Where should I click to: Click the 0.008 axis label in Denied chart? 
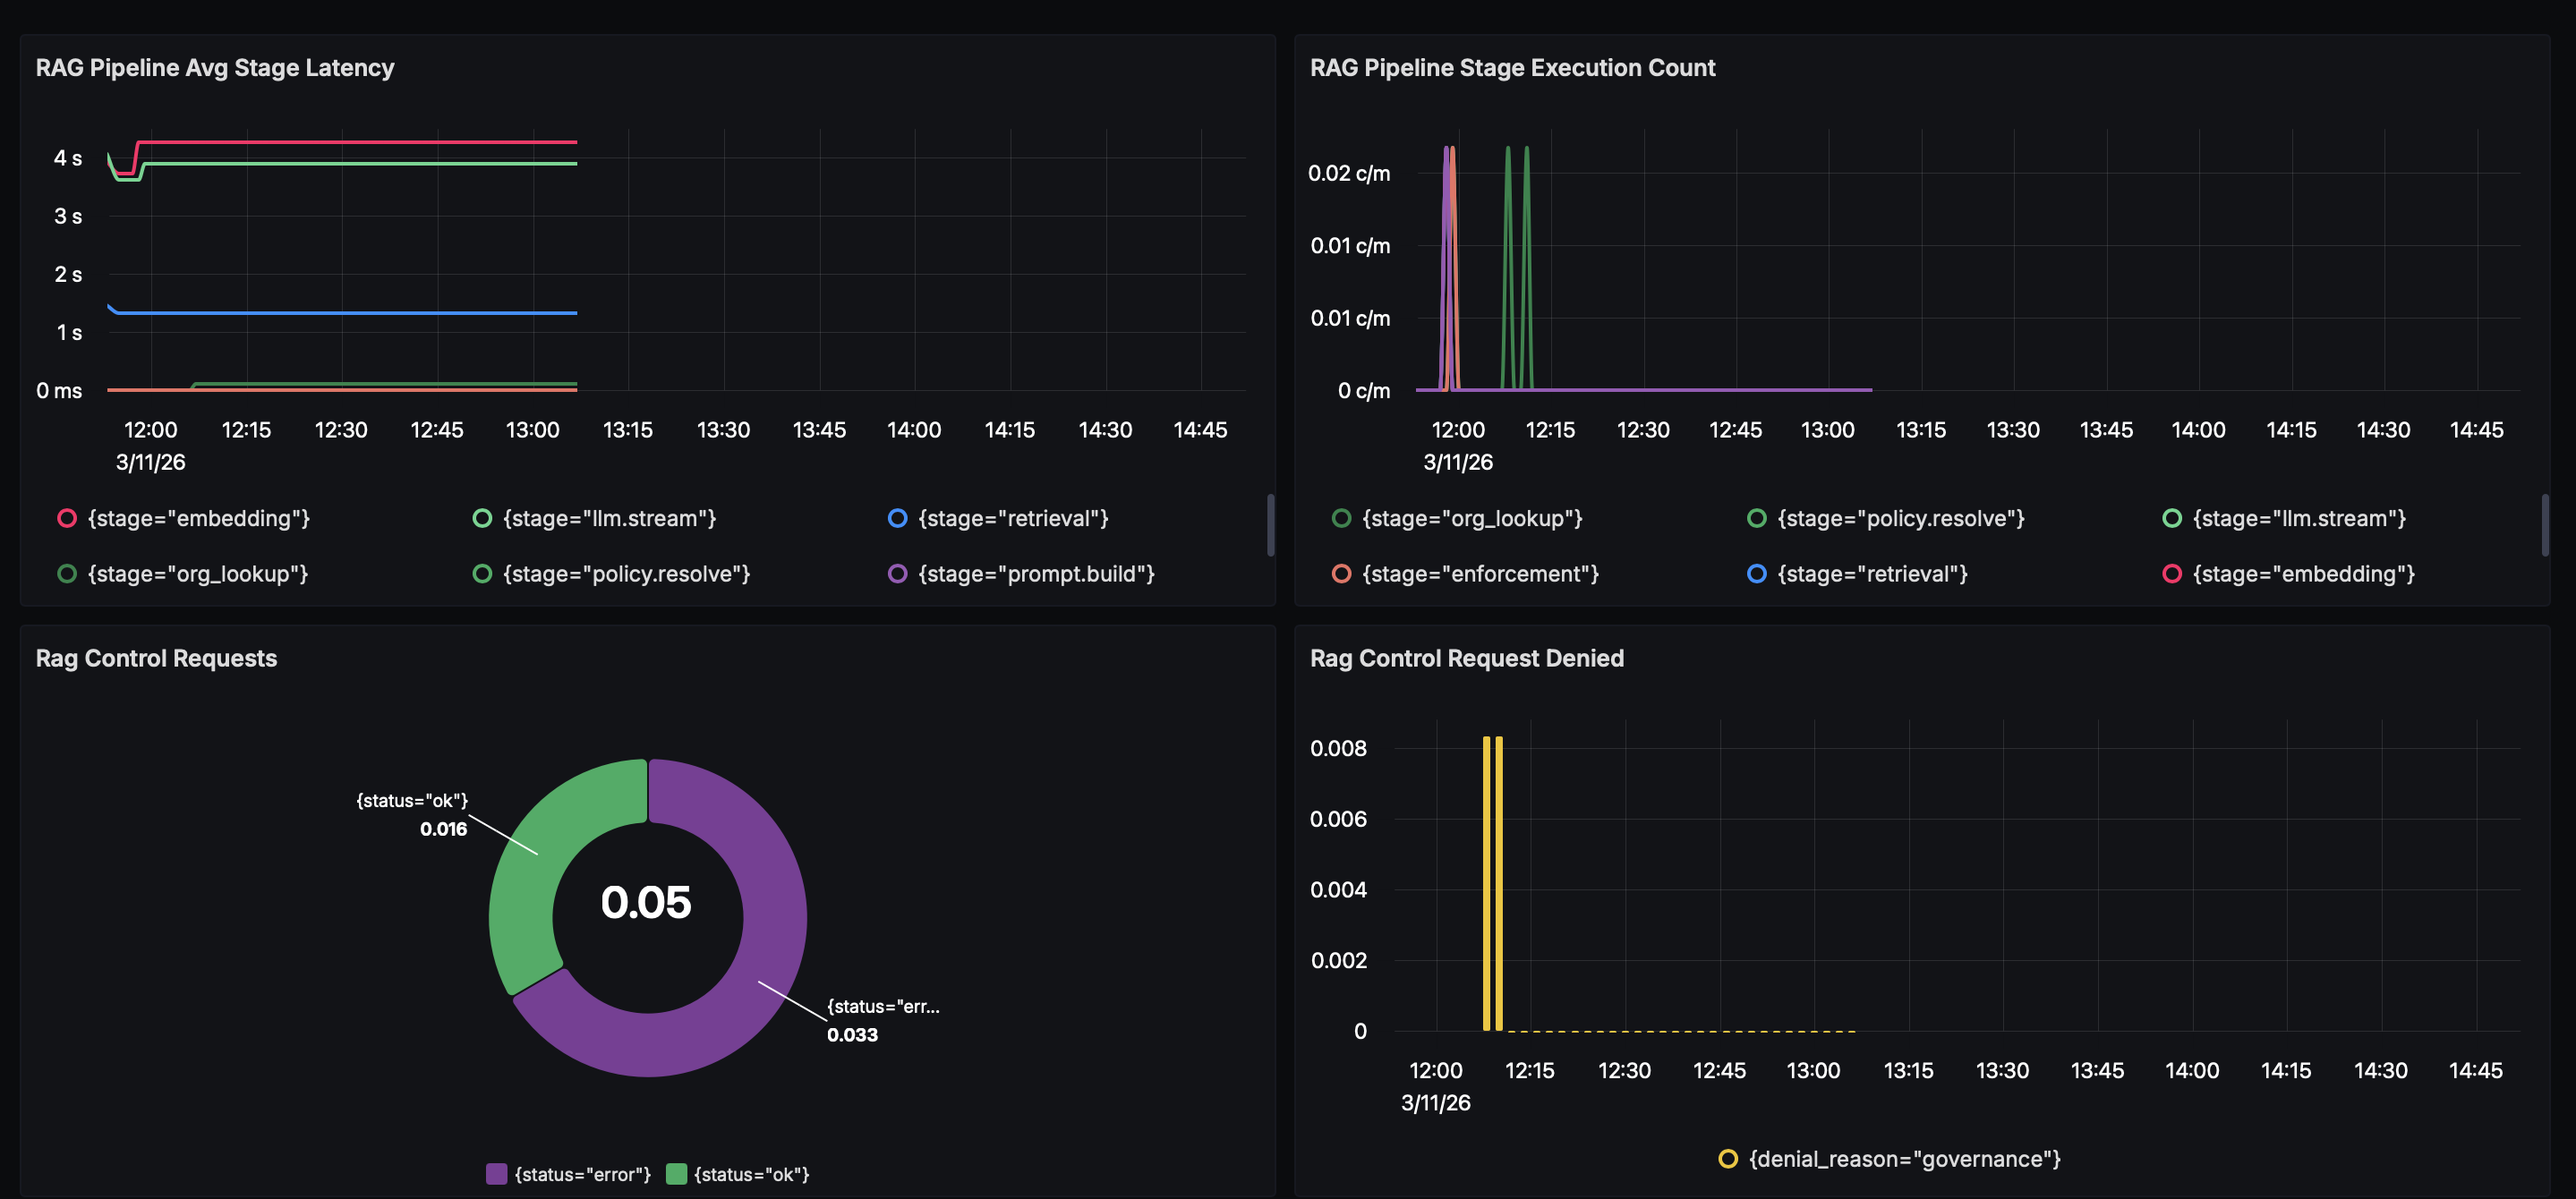1338,748
